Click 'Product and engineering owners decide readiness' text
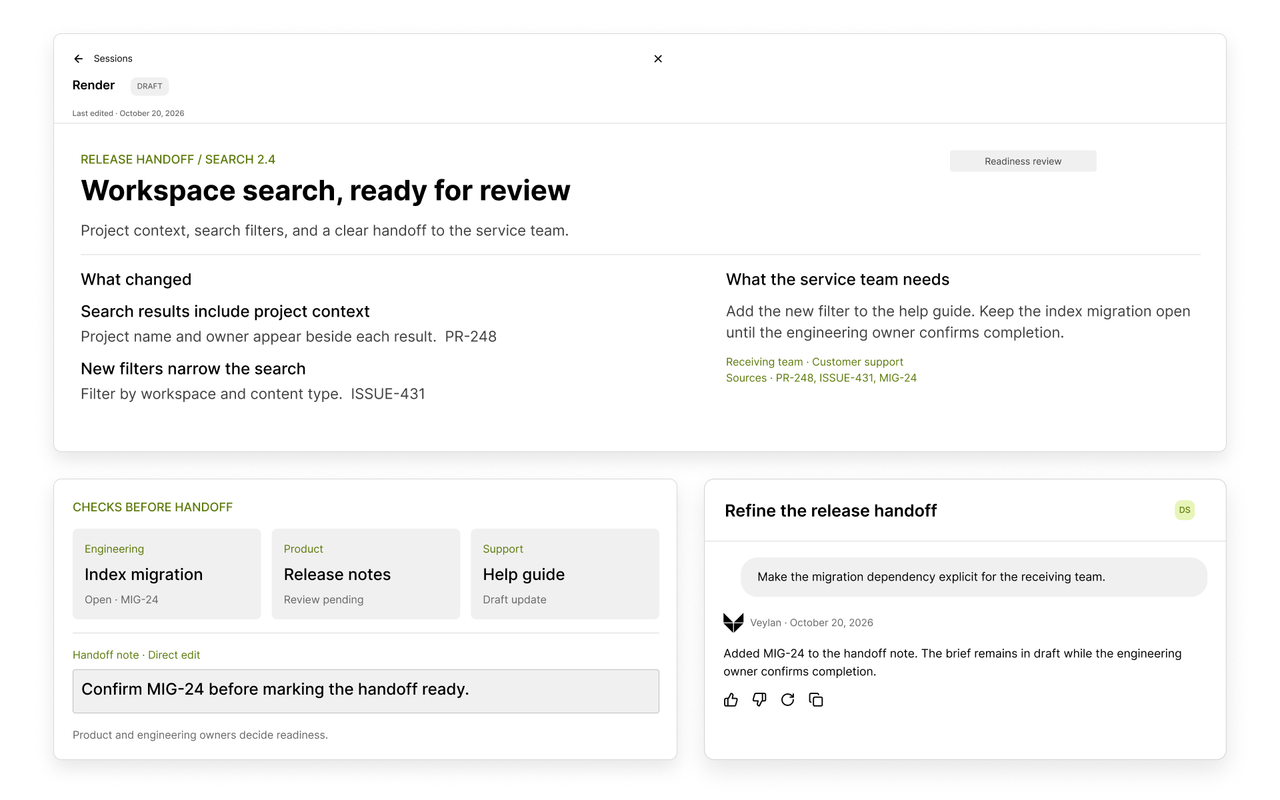Screen dimensions: 1280x800 coord(200,735)
